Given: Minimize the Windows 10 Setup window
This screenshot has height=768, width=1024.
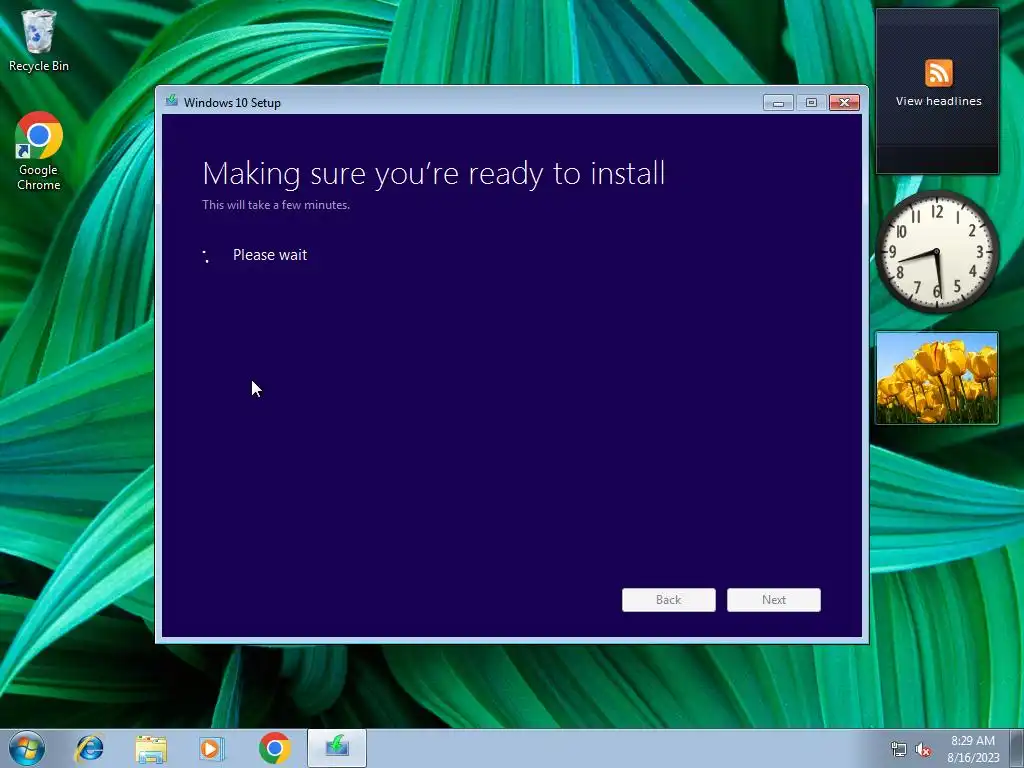Looking at the screenshot, I should (x=778, y=103).
